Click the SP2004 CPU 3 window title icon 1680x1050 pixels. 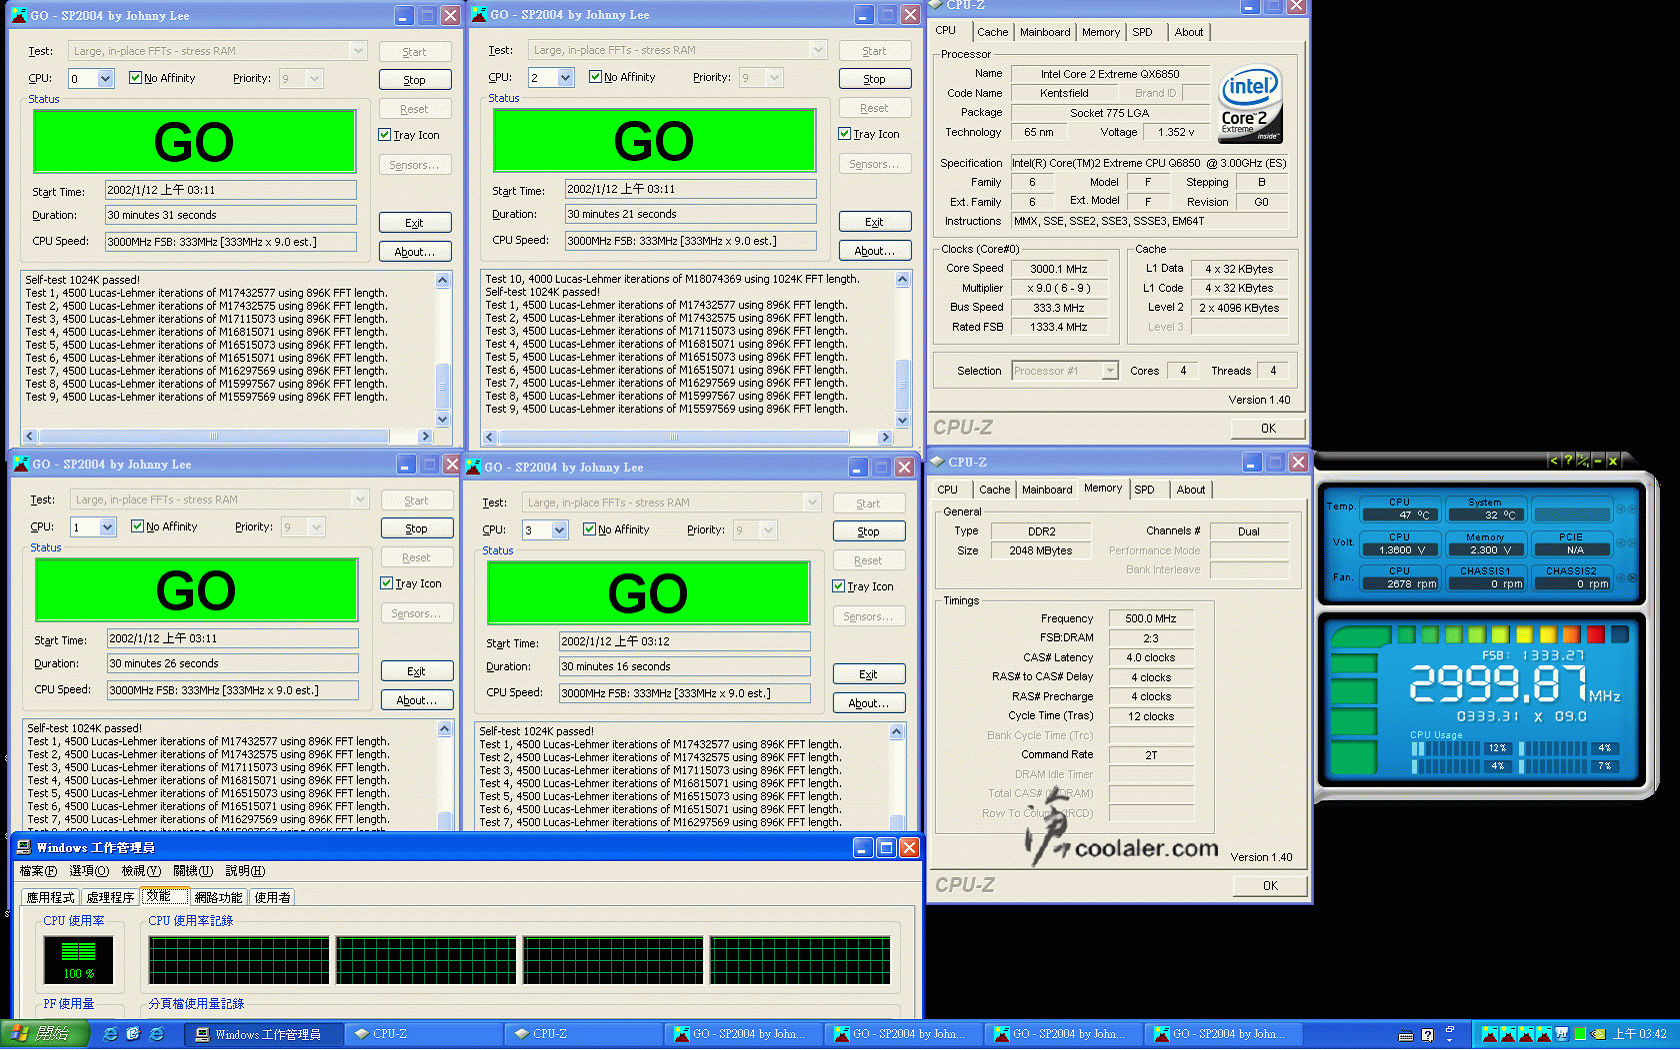473,467
